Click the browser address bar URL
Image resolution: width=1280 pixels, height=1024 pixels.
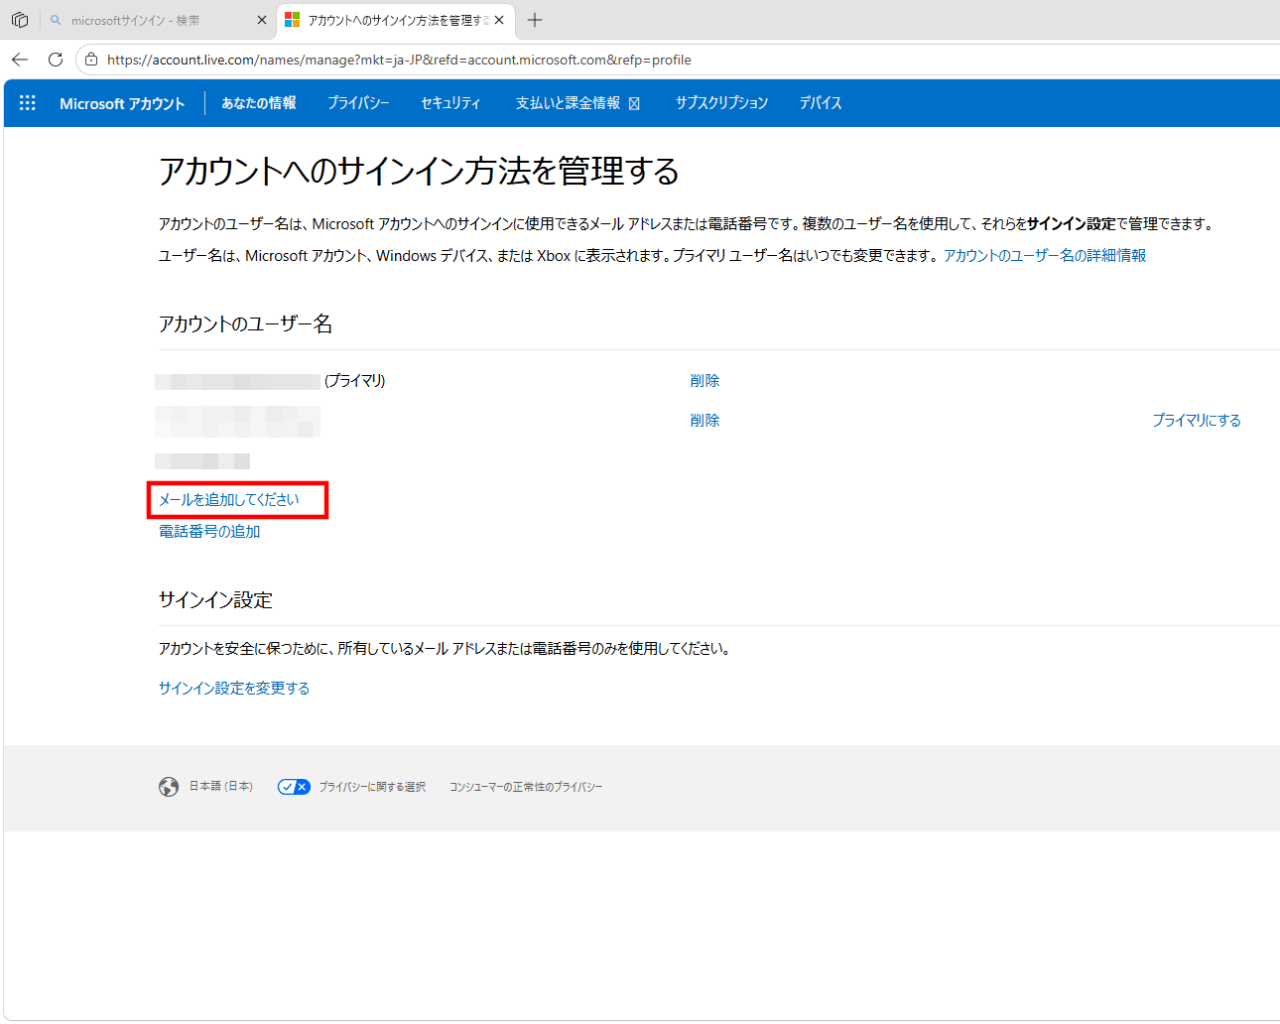click(x=400, y=60)
